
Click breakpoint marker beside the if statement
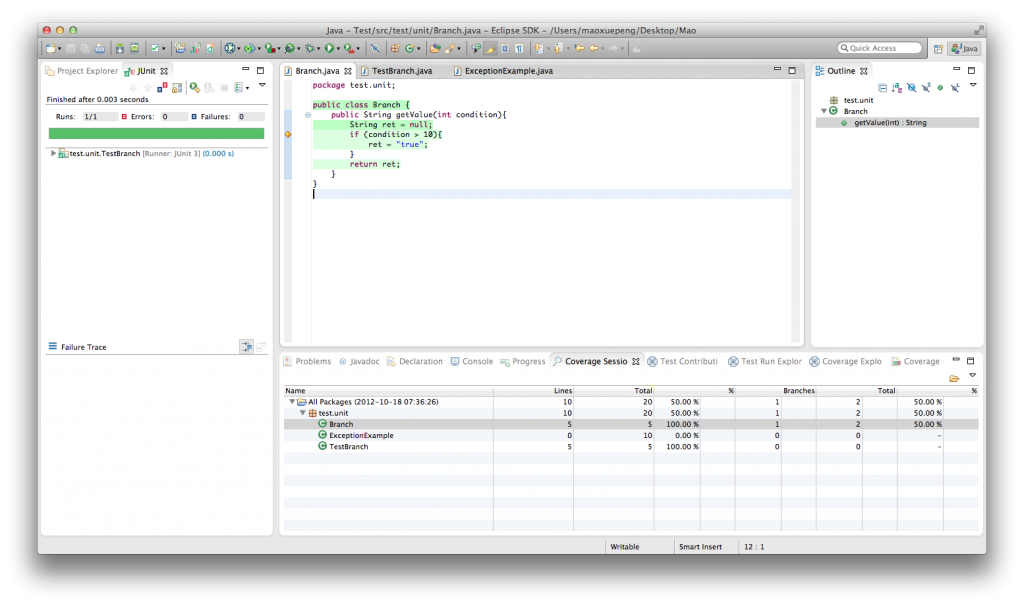click(288, 134)
